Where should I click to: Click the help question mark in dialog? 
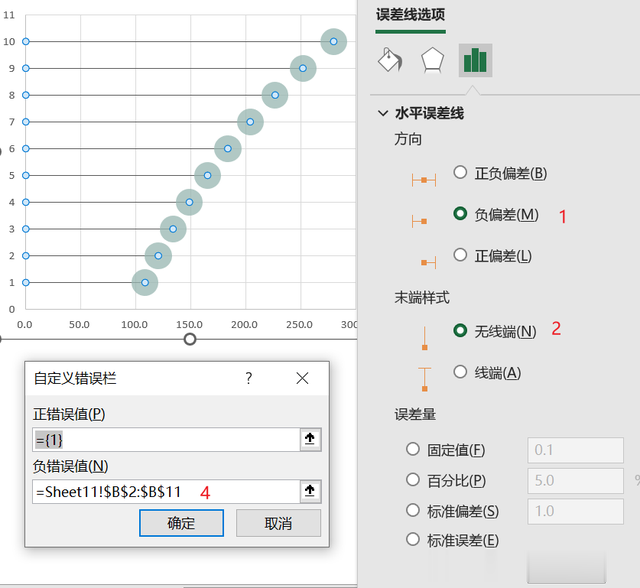pos(249,378)
